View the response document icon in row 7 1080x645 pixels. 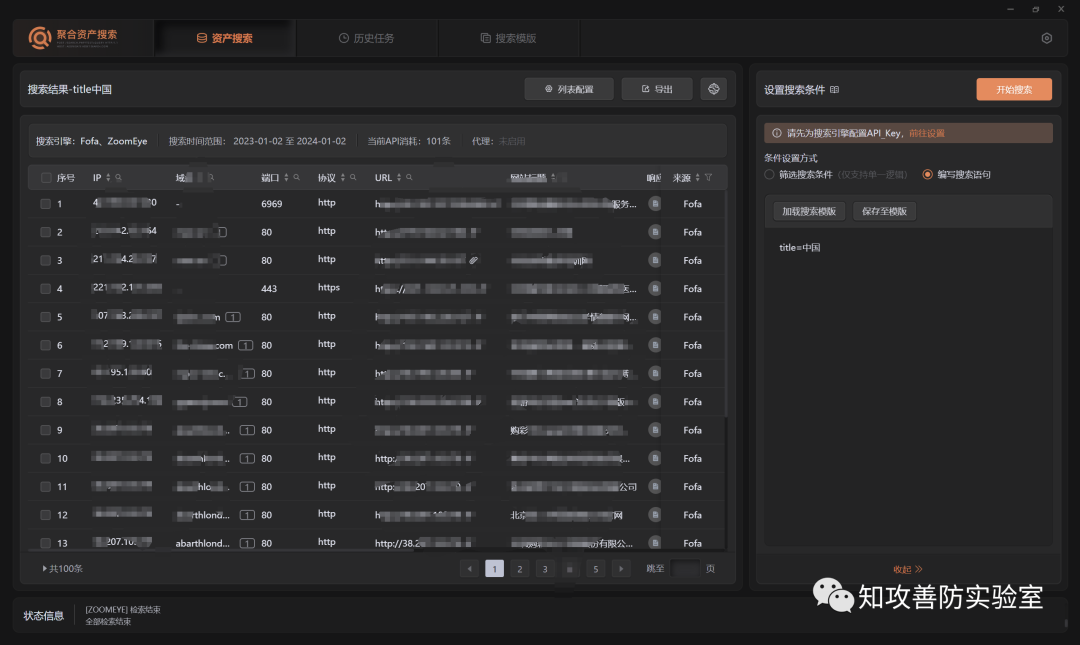tap(655, 373)
